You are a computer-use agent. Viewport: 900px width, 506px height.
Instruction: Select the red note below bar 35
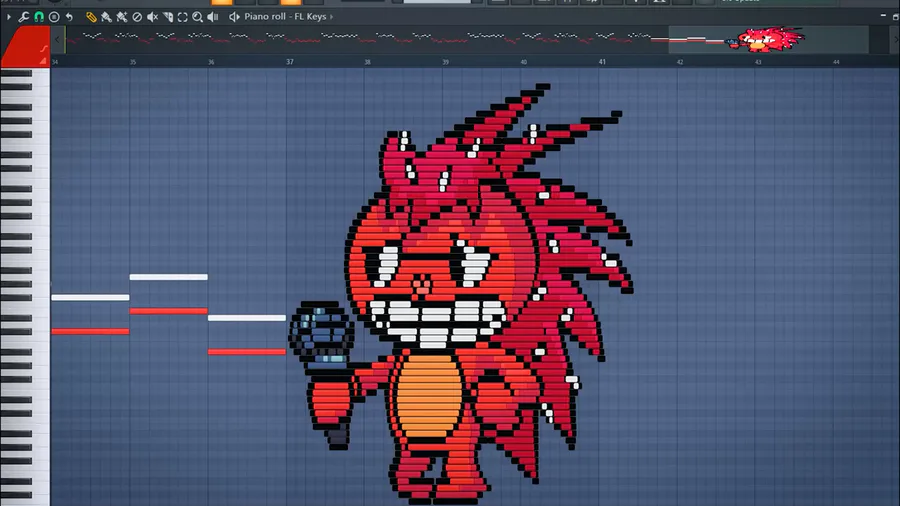point(169,311)
